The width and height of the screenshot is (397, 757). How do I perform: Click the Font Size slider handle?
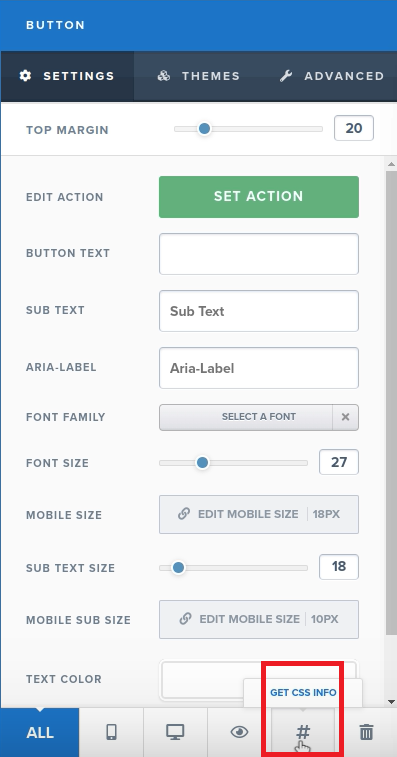click(x=202, y=463)
